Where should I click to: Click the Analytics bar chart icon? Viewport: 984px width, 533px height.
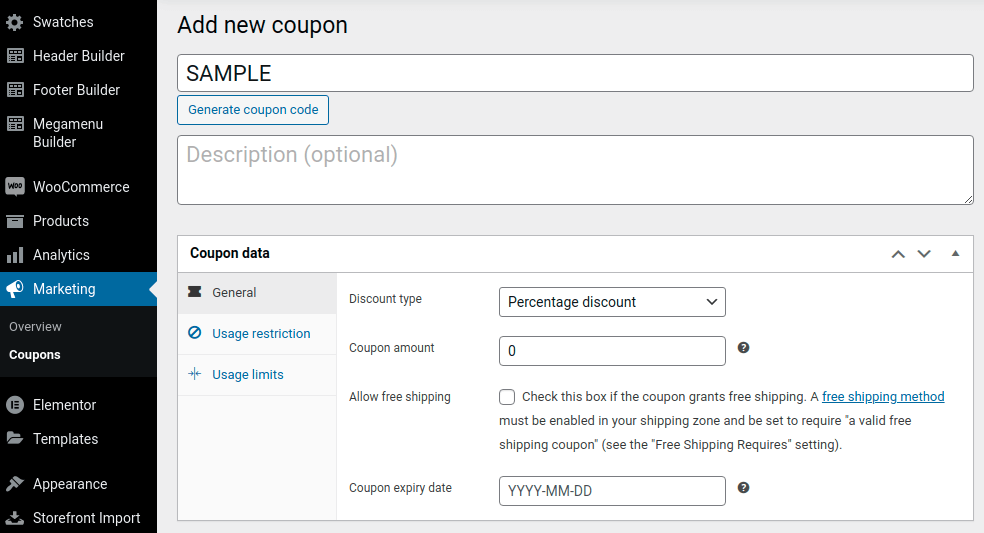coord(15,255)
